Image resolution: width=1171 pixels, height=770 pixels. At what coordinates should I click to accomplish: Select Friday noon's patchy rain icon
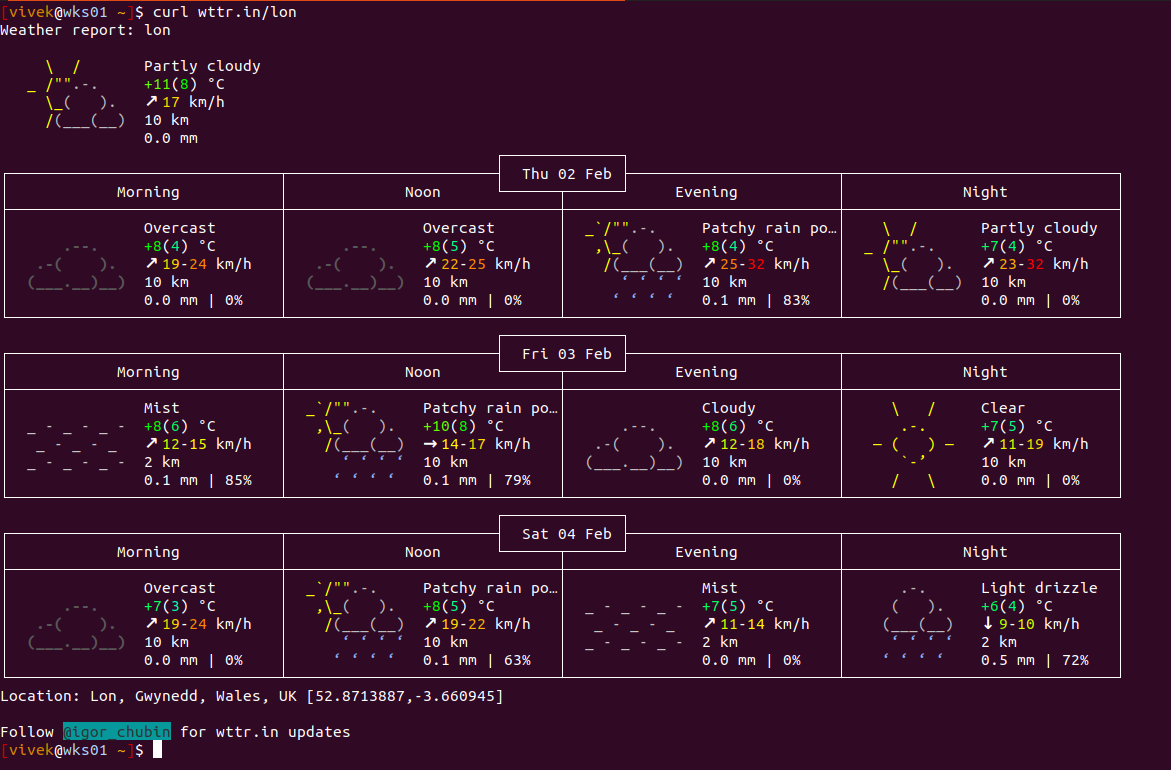coord(356,444)
